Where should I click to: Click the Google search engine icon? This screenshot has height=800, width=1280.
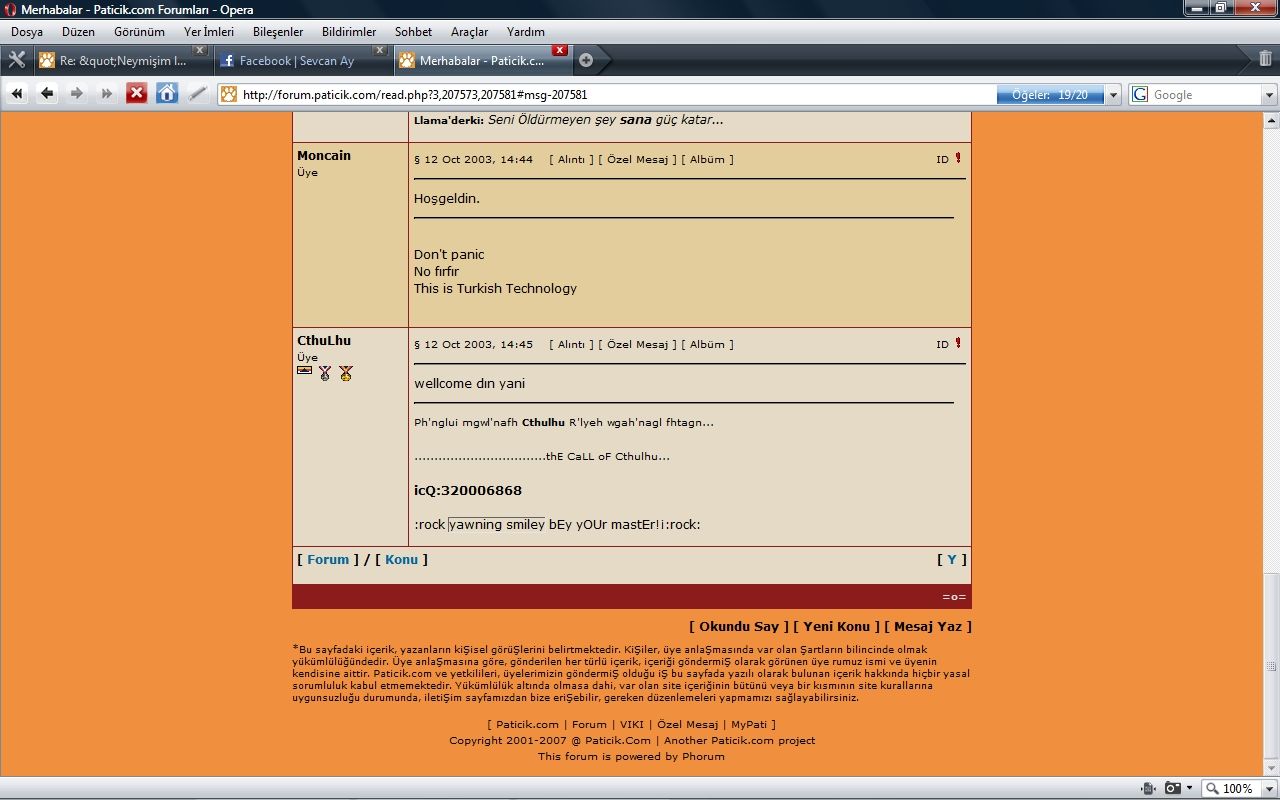pyautogui.click(x=1140, y=95)
